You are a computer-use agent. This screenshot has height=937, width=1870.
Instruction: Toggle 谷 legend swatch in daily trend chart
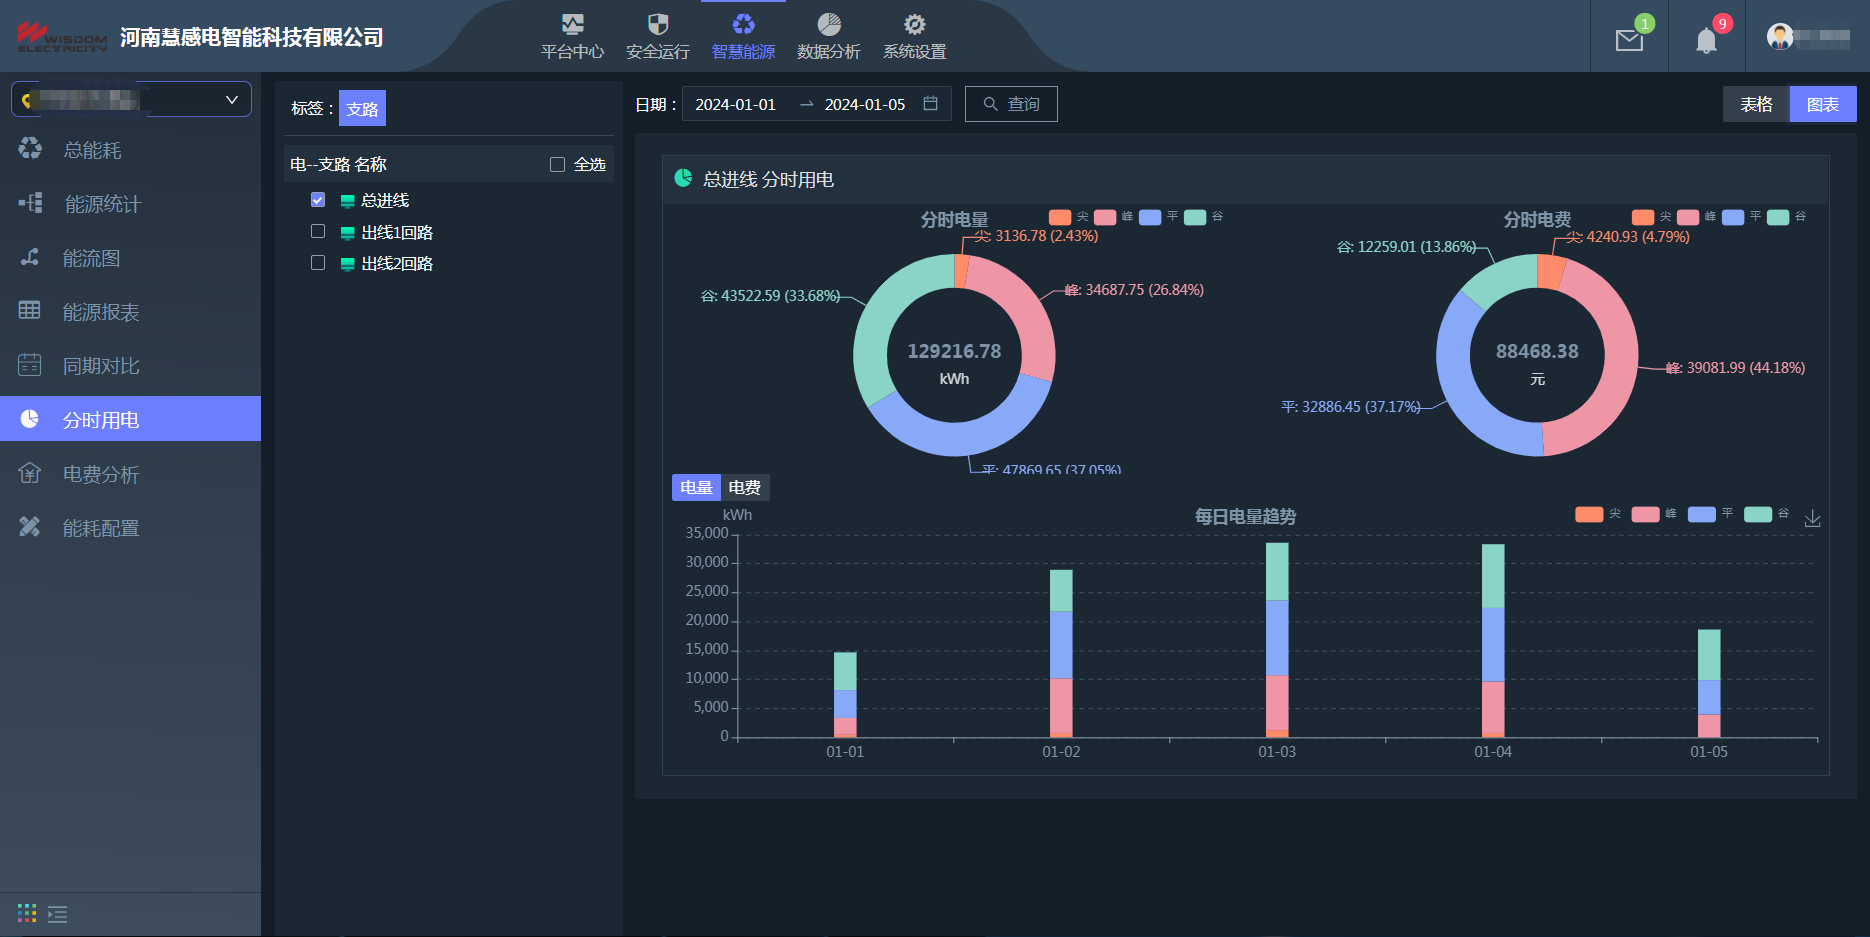(1757, 514)
